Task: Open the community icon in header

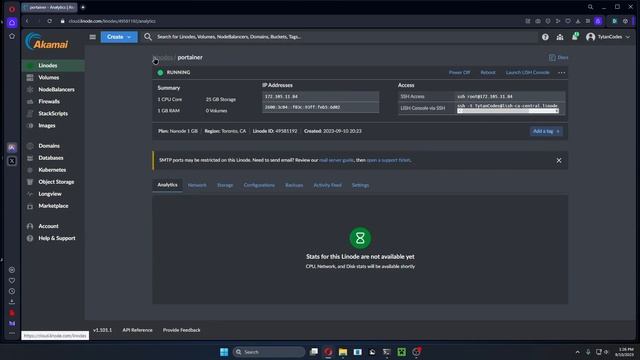Action: click(560, 37)
